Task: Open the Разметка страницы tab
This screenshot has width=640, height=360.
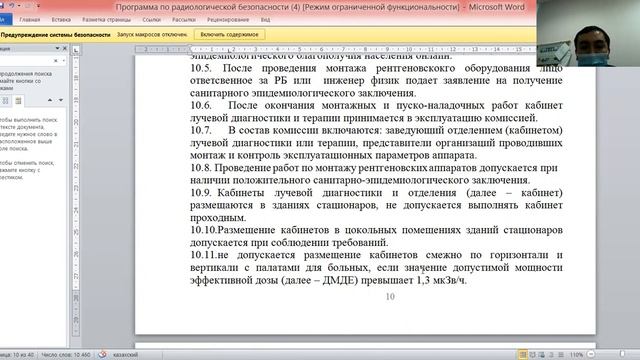Action: click(107, 20)
